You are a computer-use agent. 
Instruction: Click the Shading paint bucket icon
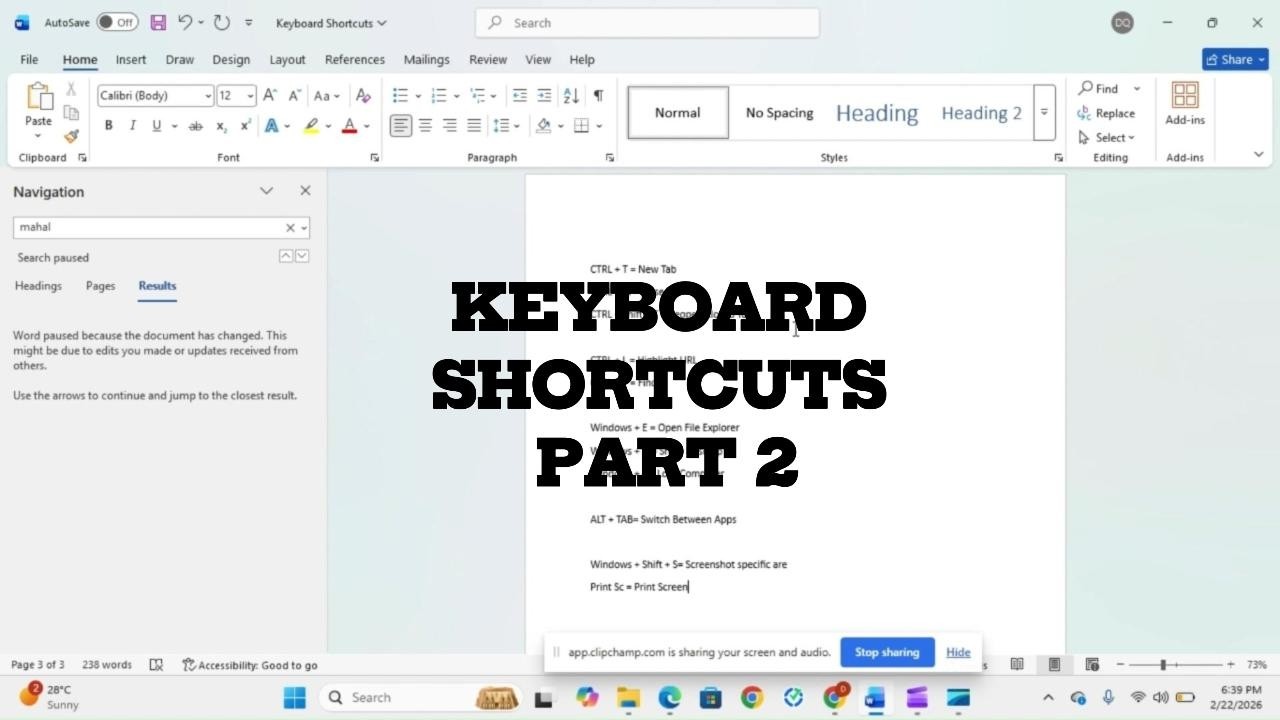point(543,125)
